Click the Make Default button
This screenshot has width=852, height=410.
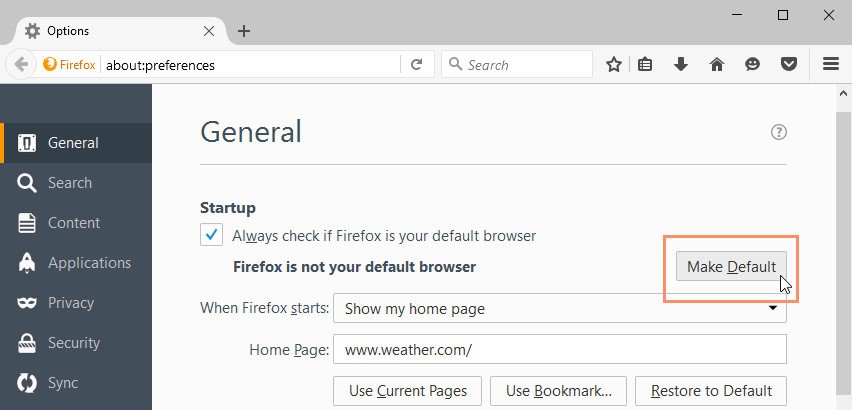click(731, 267)
